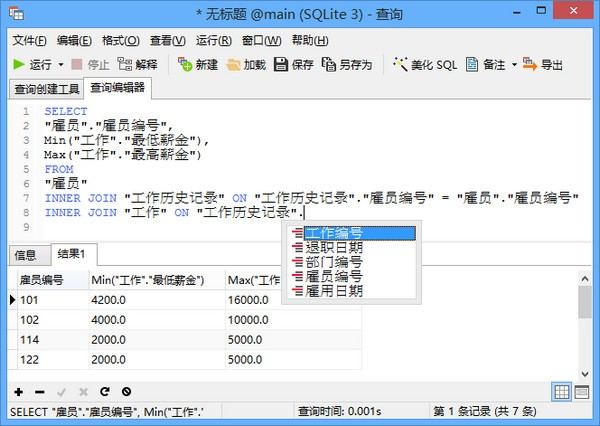Switch to 查询创建工具 tab
Image resolution: width=600 pixels, height=426 pixels.
pos(46,88)
